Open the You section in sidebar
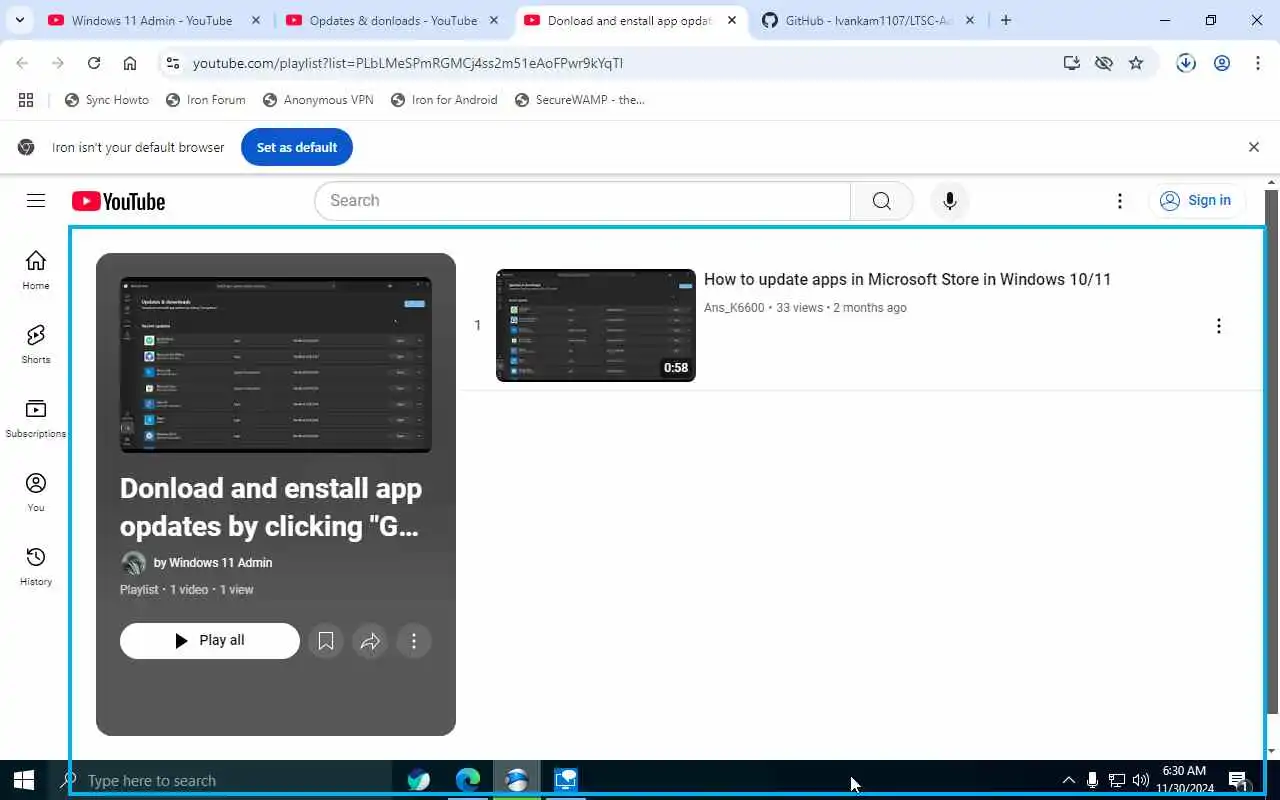Image resolution: width=1280 pixels, height=800 pixels. pos(36,492)
